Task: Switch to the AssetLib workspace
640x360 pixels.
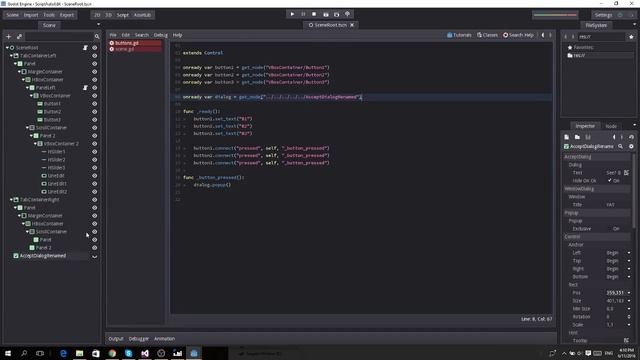Action: tap(142, 15)
